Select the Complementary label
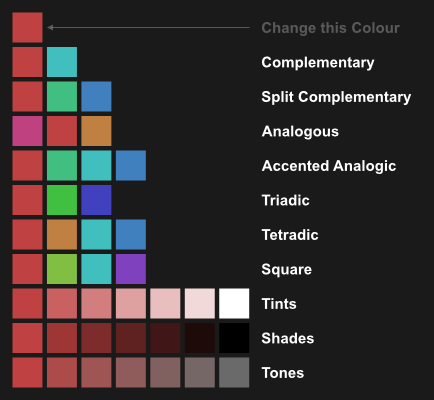 pyautogui.click(x=318, y=63)
